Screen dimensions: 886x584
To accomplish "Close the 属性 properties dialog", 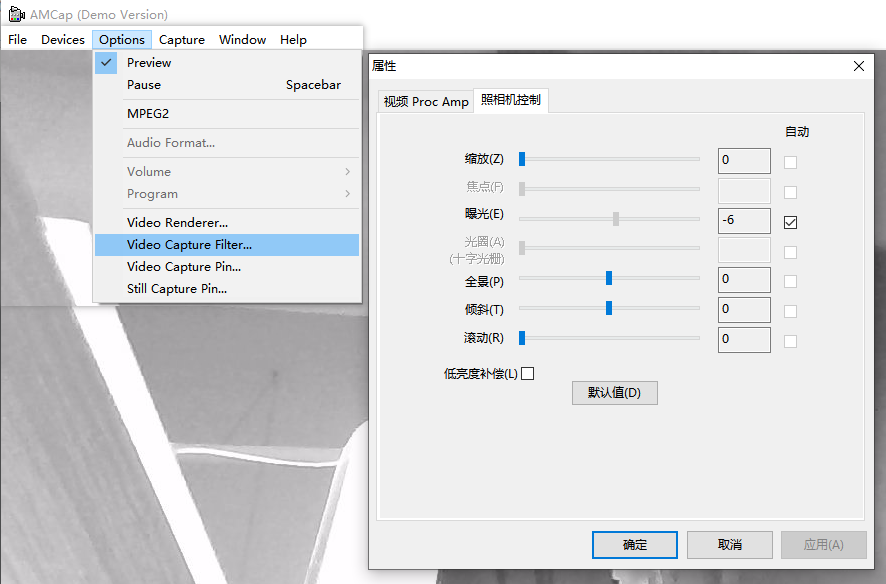I will click(x=859, y=66).
